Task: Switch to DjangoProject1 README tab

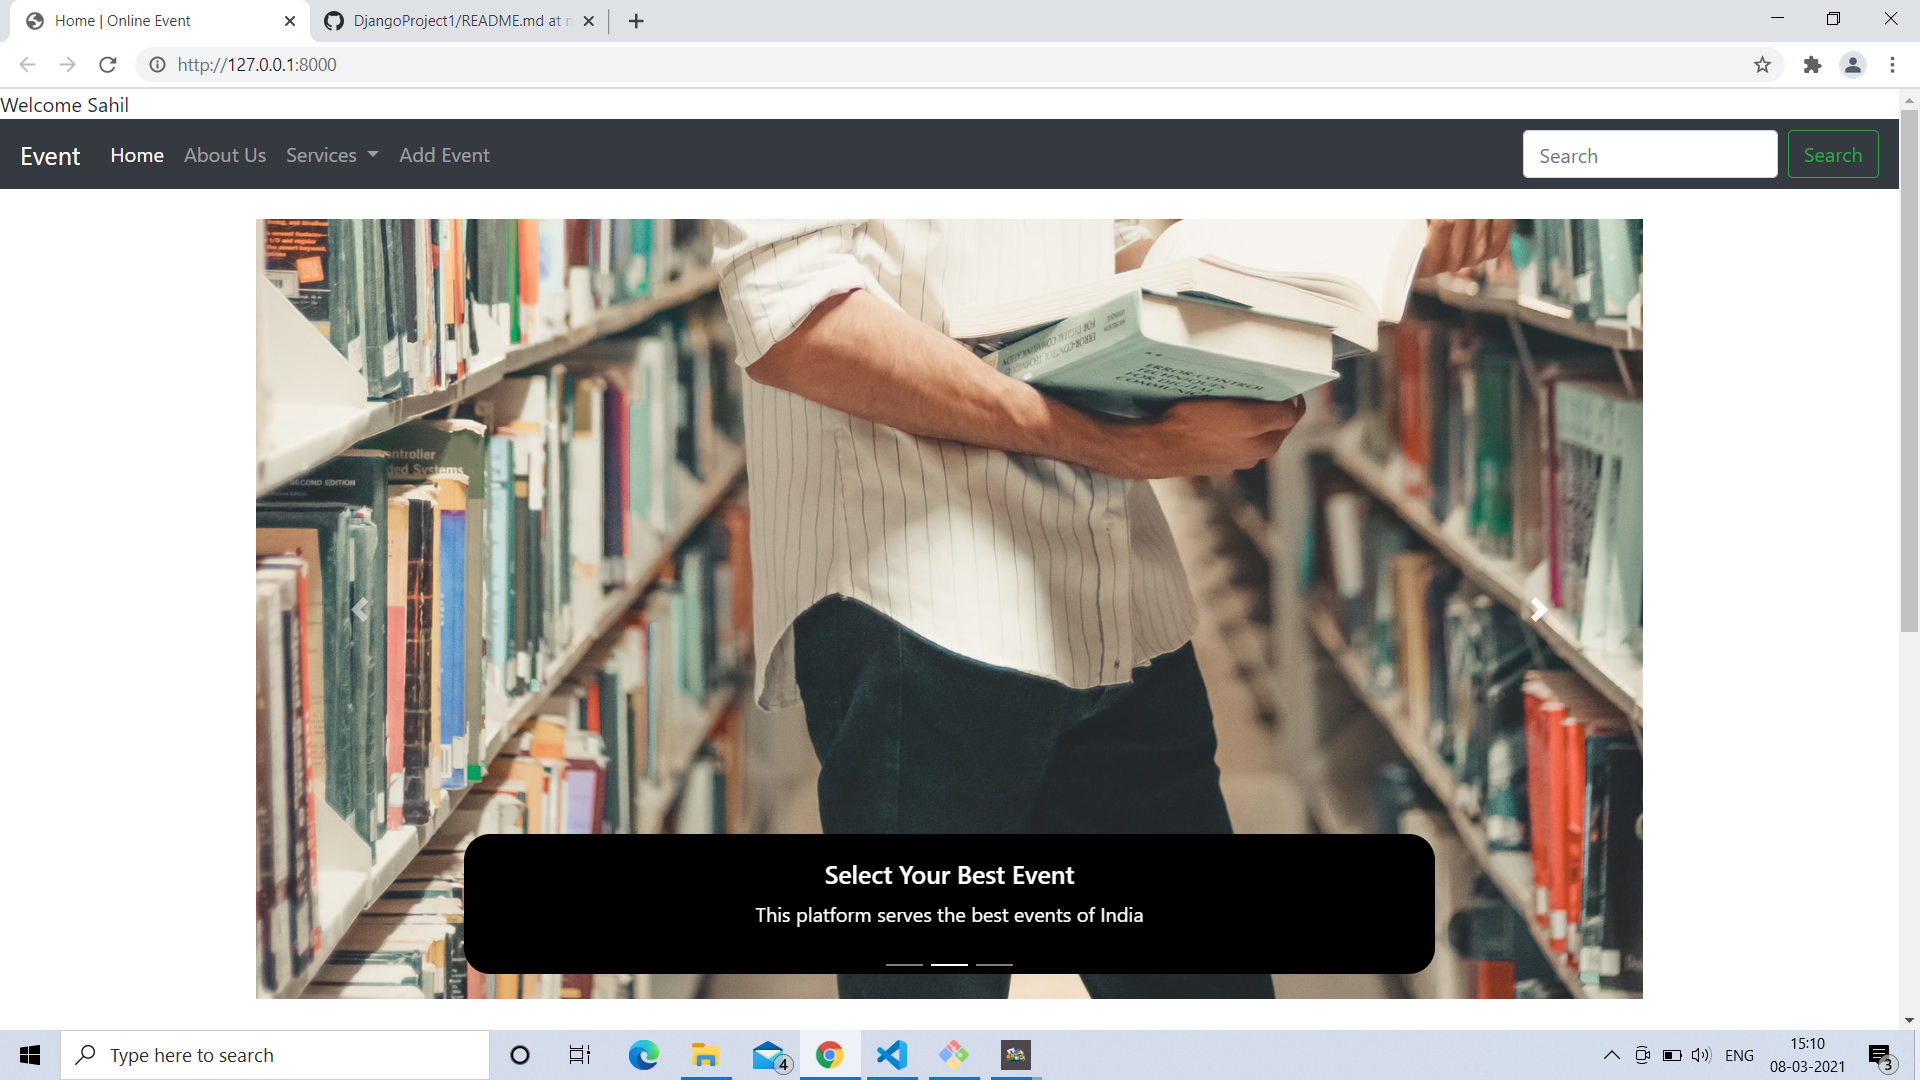Action: 455,21
